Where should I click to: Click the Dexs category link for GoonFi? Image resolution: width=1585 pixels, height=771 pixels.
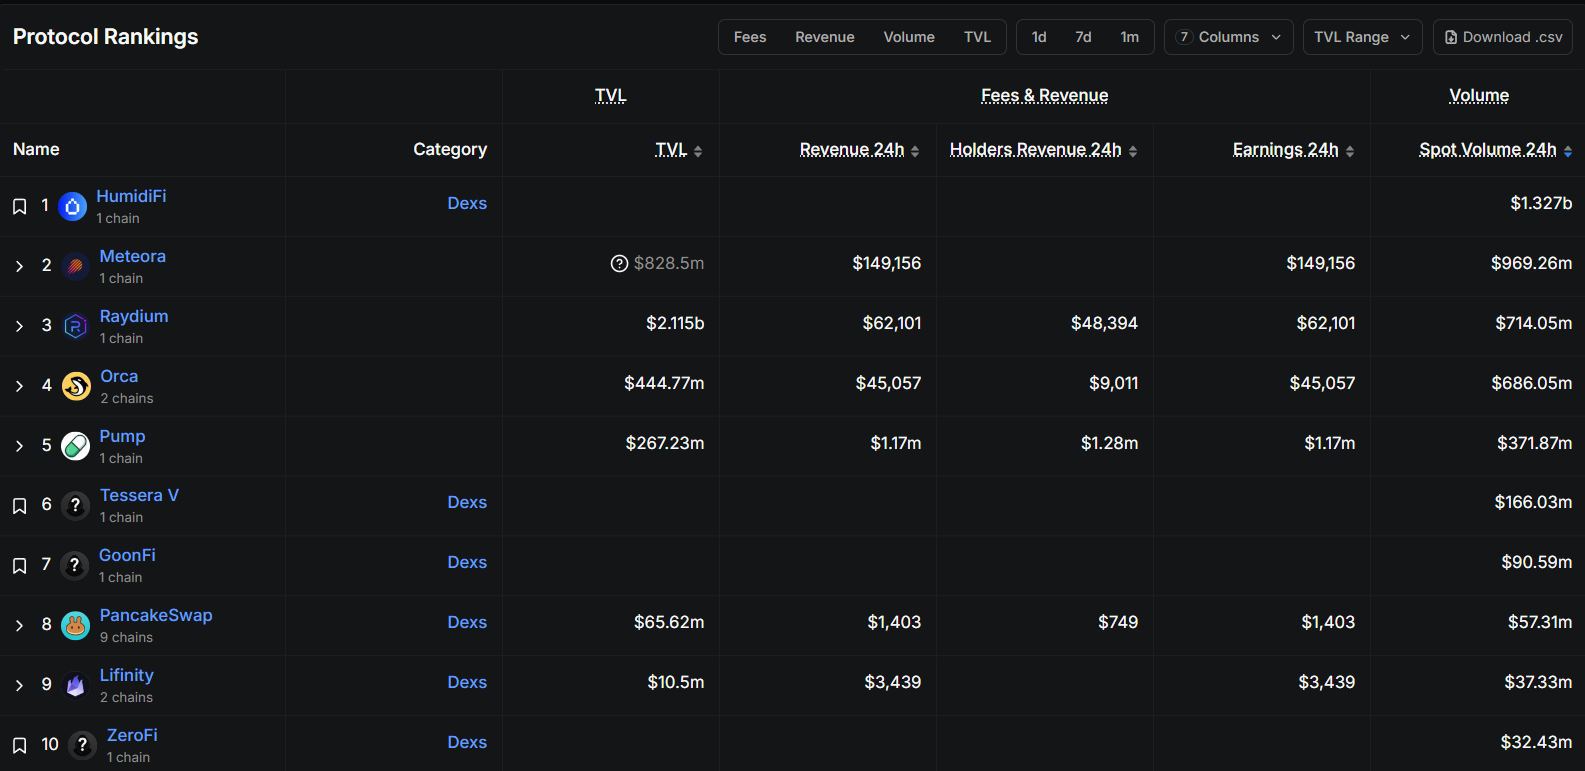[x=467, y=562]
